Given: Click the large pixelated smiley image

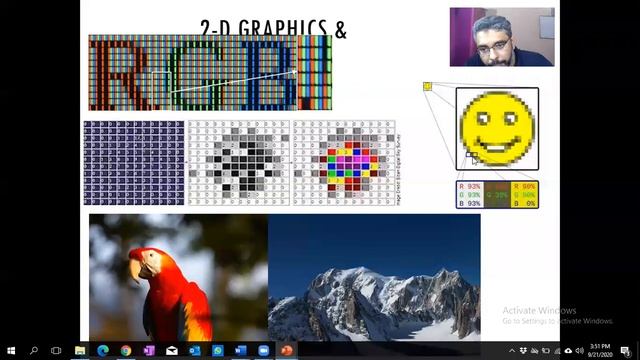Looking at the screenshot, I should [497, 129].
